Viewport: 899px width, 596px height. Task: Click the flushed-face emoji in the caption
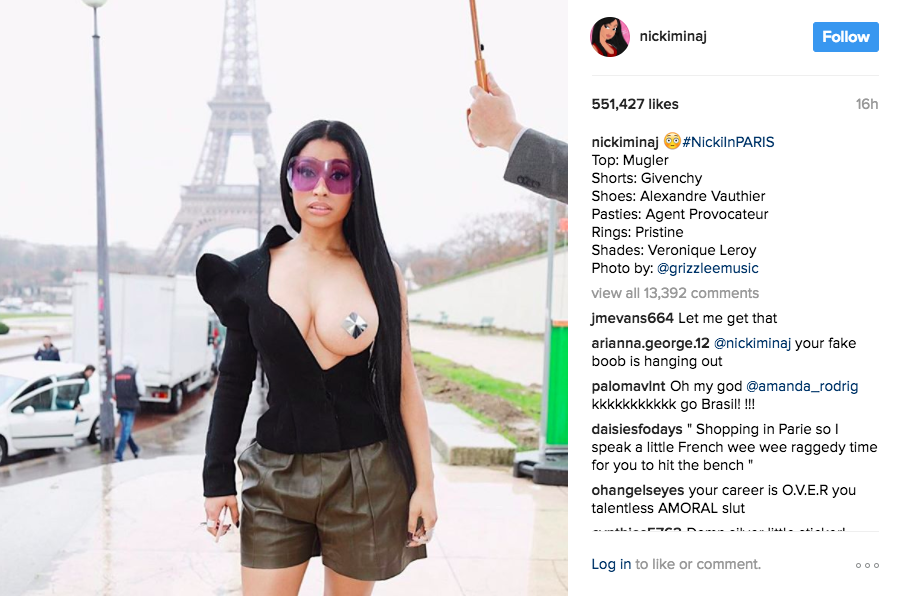click(x=672, y=141)
